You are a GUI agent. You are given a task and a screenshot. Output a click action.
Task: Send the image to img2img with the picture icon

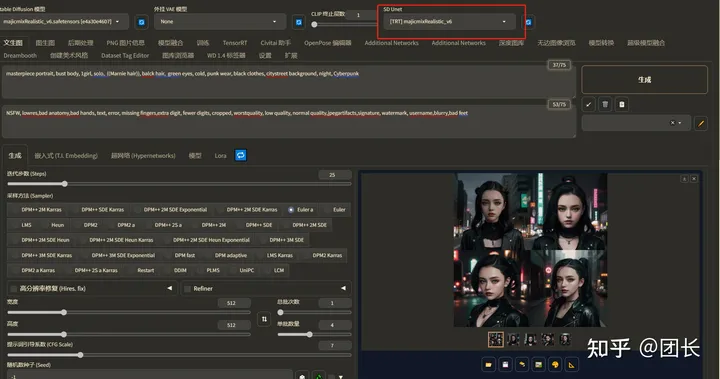pos(538,365)
